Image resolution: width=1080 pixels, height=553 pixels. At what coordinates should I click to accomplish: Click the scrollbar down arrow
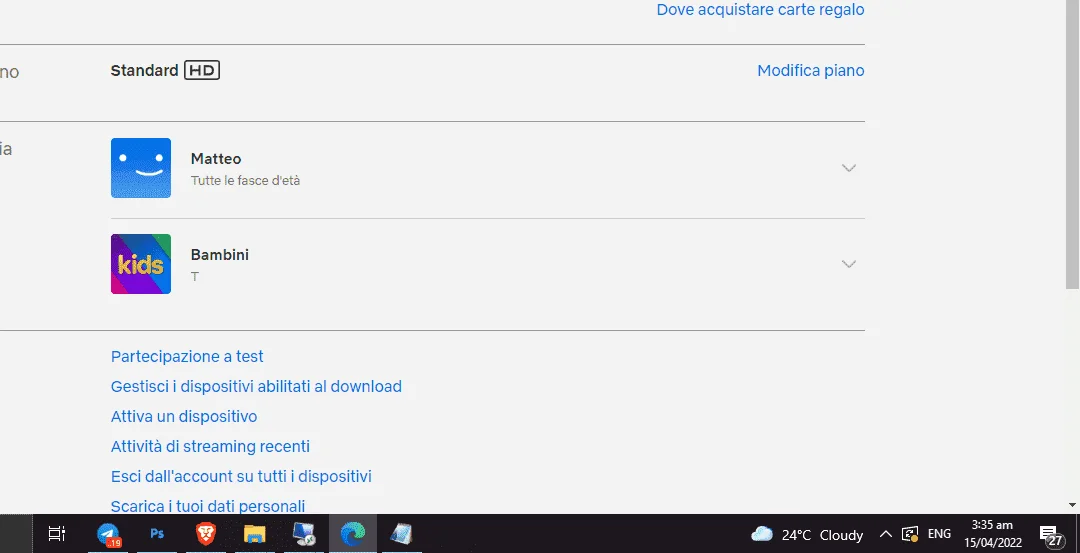pyautogui.click(x=1072, y=505)
